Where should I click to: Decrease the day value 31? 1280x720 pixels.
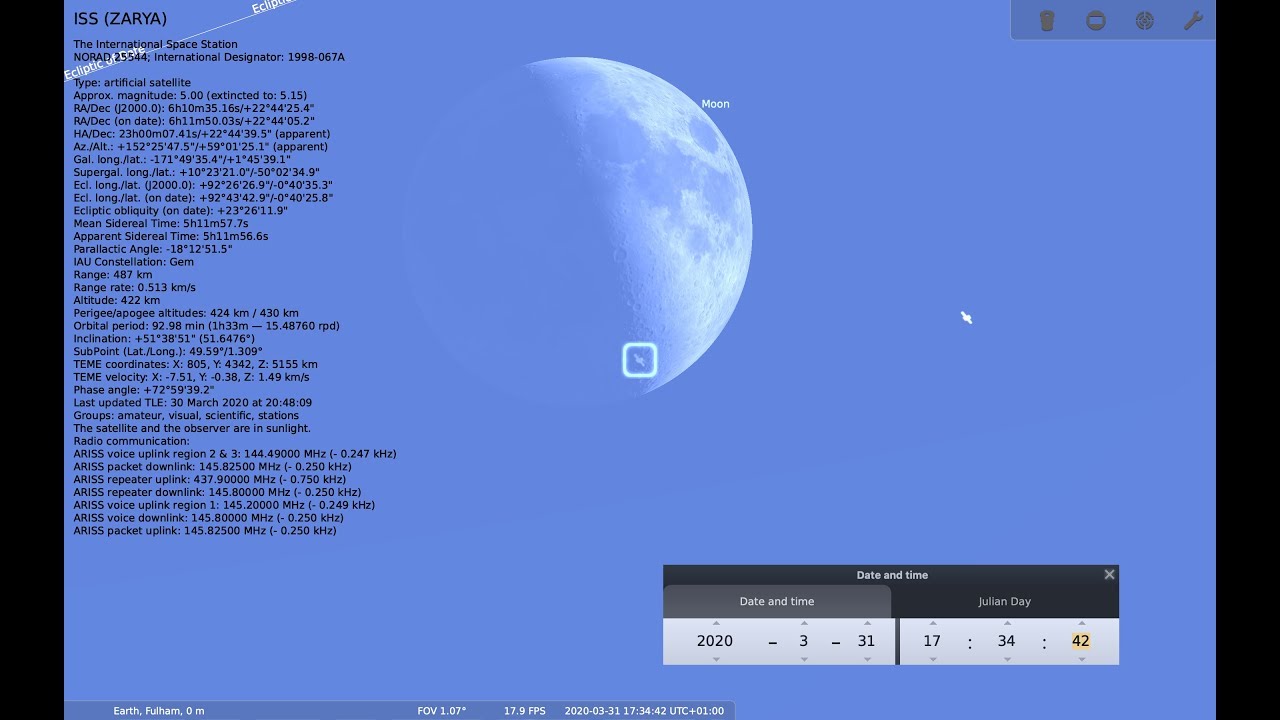click(867, 659)
